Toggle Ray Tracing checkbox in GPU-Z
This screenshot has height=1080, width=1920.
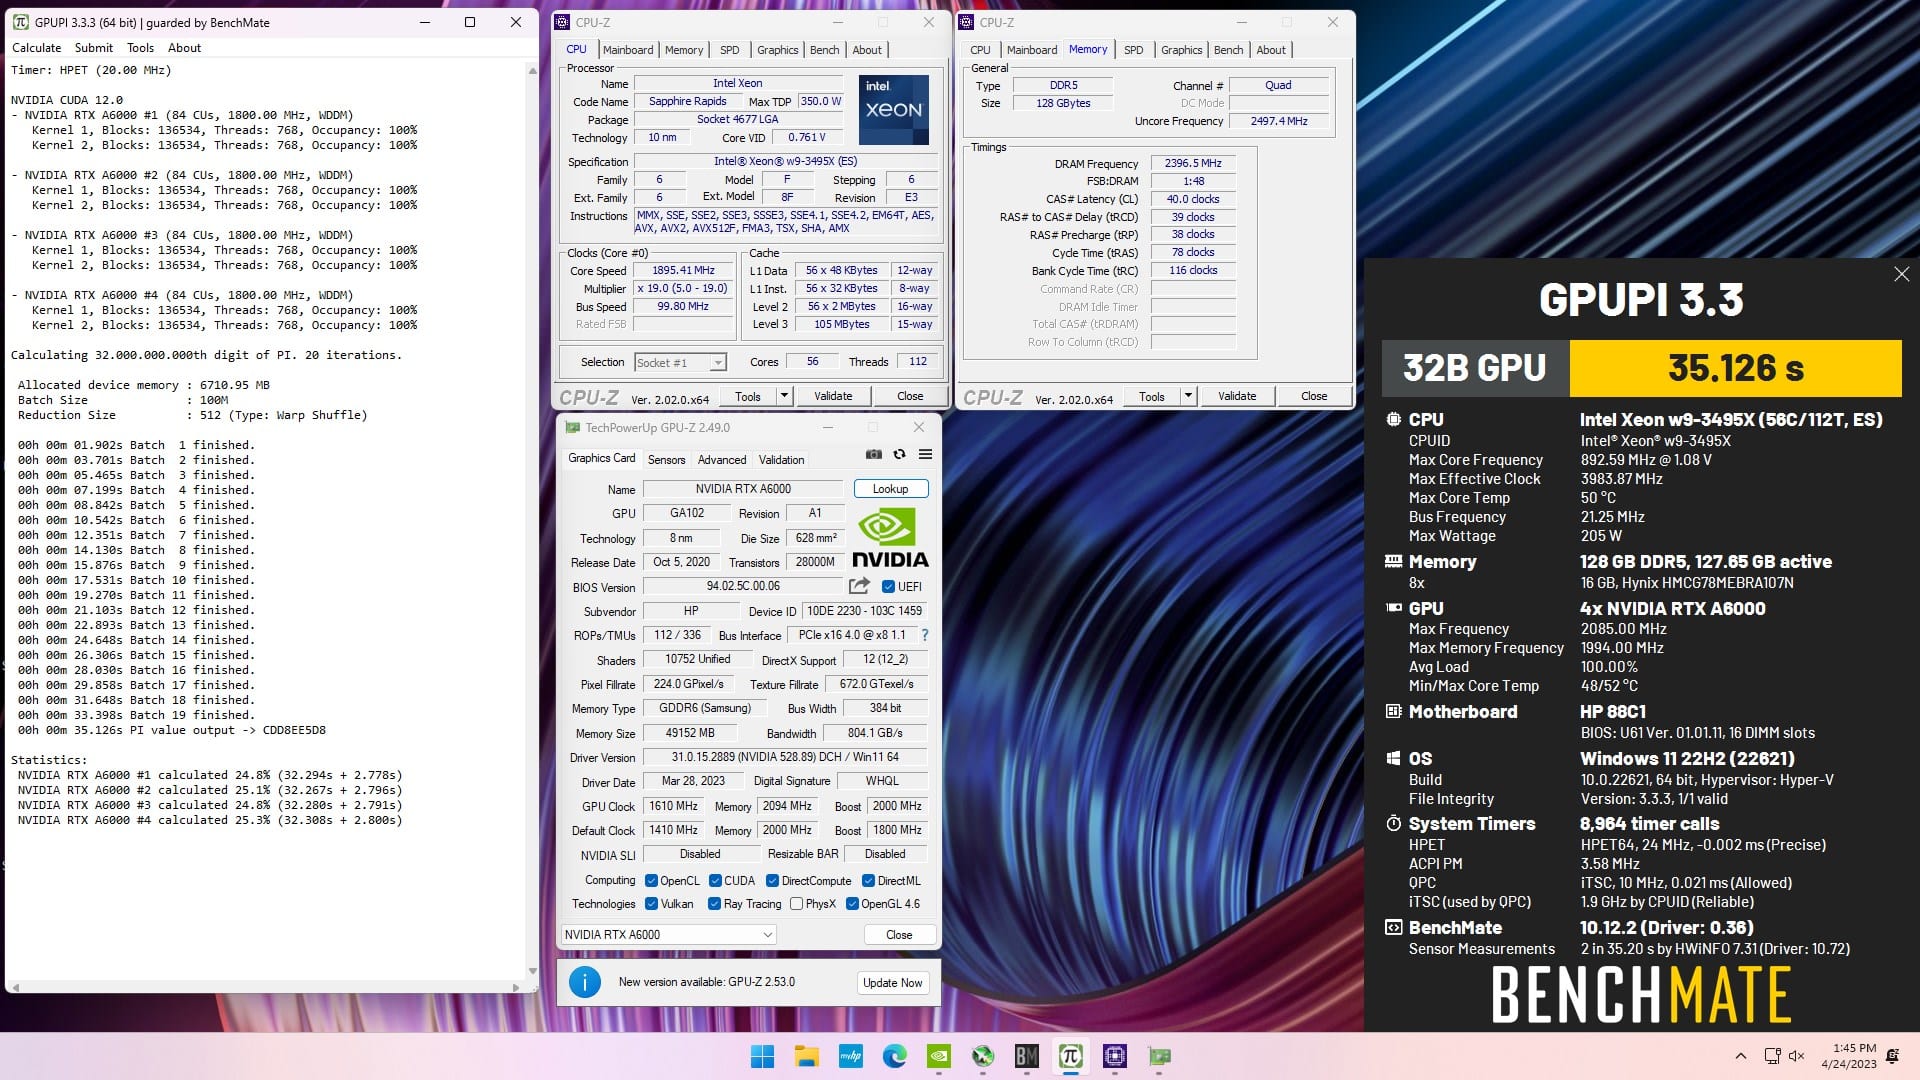713,903
